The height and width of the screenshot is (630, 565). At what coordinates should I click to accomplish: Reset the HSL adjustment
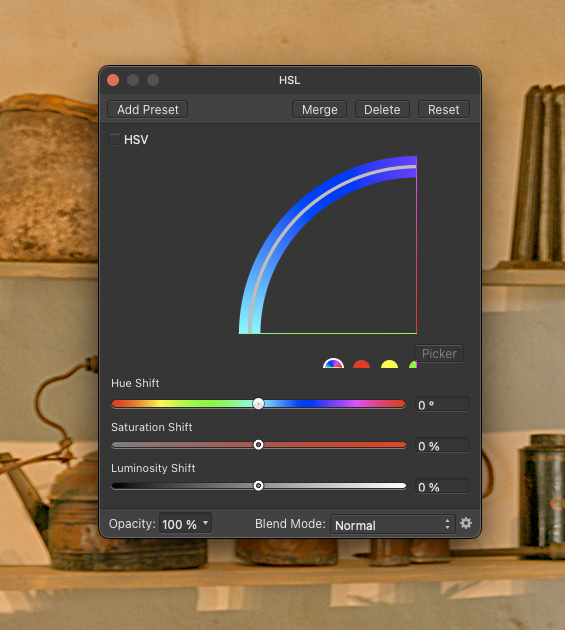(444, 109)
